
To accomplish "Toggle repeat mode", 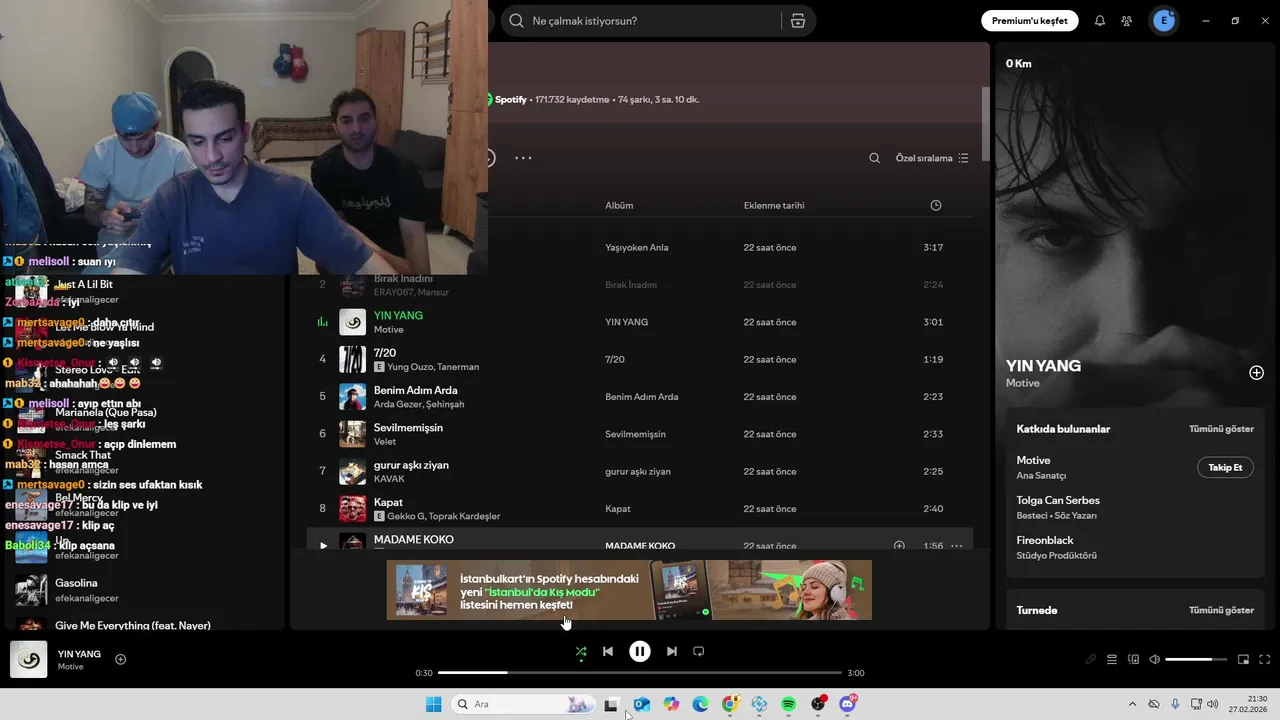I will point(699,651).
